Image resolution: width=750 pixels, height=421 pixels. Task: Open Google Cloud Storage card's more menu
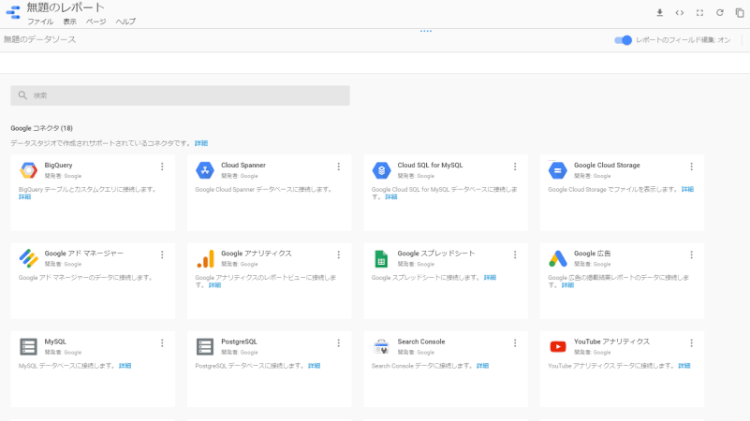pos(692,166)
